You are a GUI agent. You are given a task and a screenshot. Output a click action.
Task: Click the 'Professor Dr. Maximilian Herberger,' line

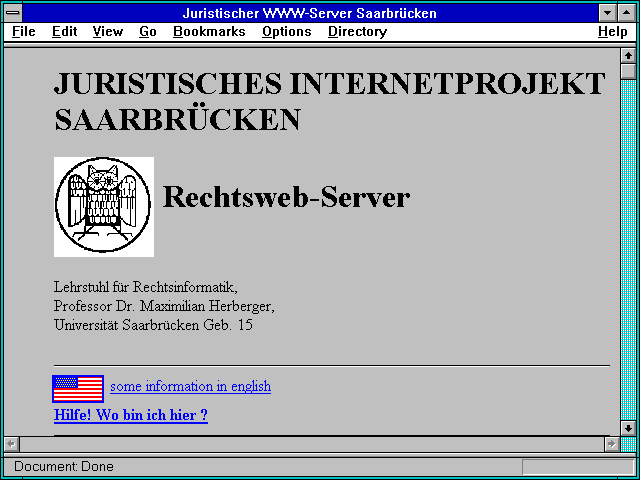tap(164, 306)
